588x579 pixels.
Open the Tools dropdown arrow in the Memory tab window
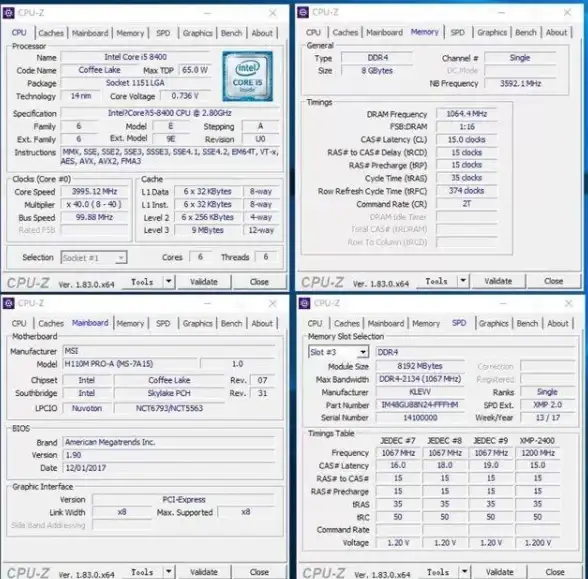tap(463, 280)
